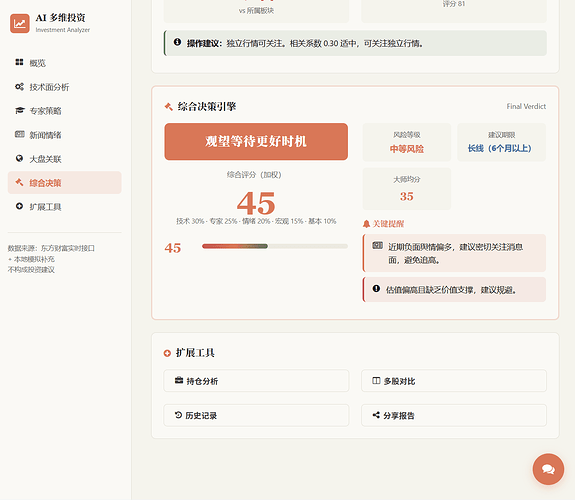Click the 概览 grid icon
This screenshot has height=500, width=575.
pos(19,62)
